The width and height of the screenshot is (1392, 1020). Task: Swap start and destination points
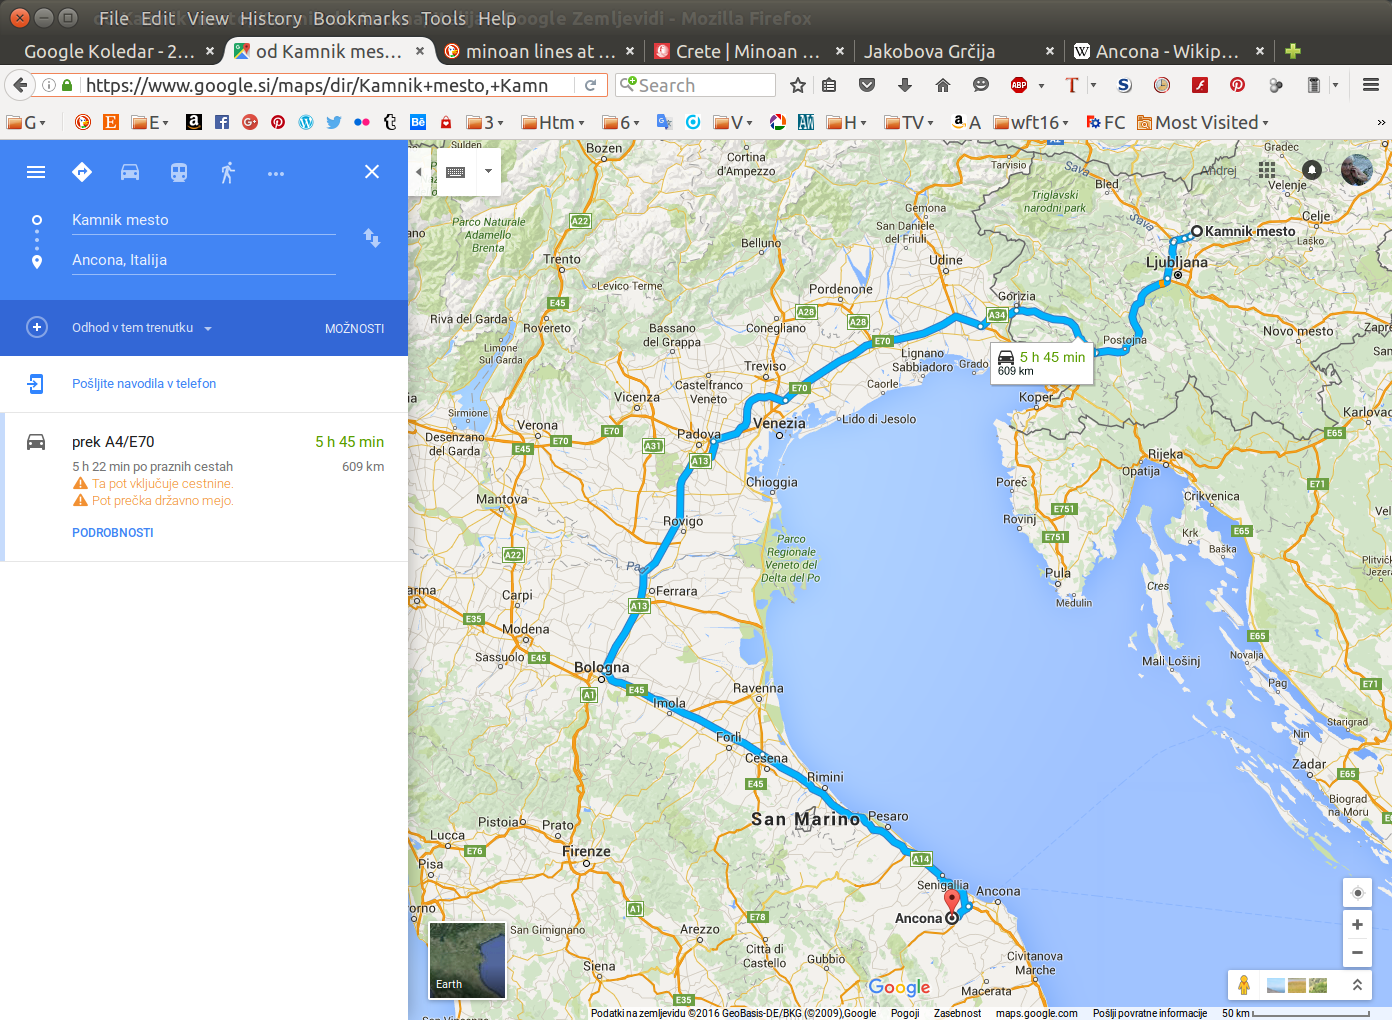click(372, 238)
